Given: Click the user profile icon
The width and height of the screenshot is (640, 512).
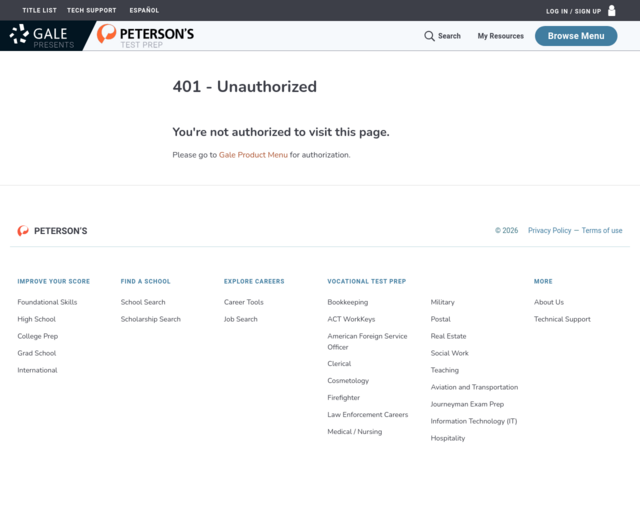Looking at the screenshot, I should point(611,11).
